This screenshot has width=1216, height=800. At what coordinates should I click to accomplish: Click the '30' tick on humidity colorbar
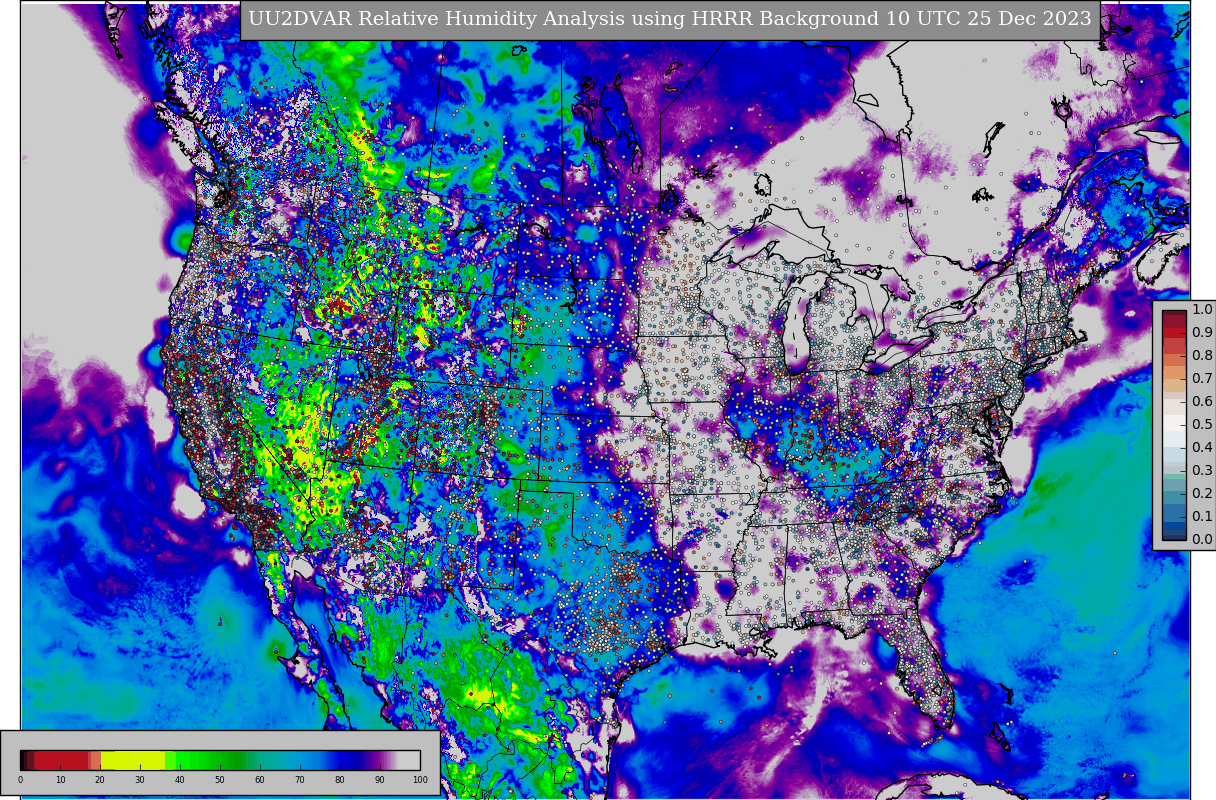click(x=140, y=779)
